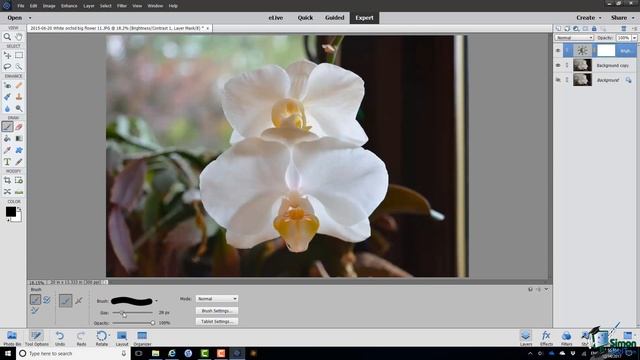Open the Effects panel
Viewport: 640px width, 360px height.
point(546,338)
